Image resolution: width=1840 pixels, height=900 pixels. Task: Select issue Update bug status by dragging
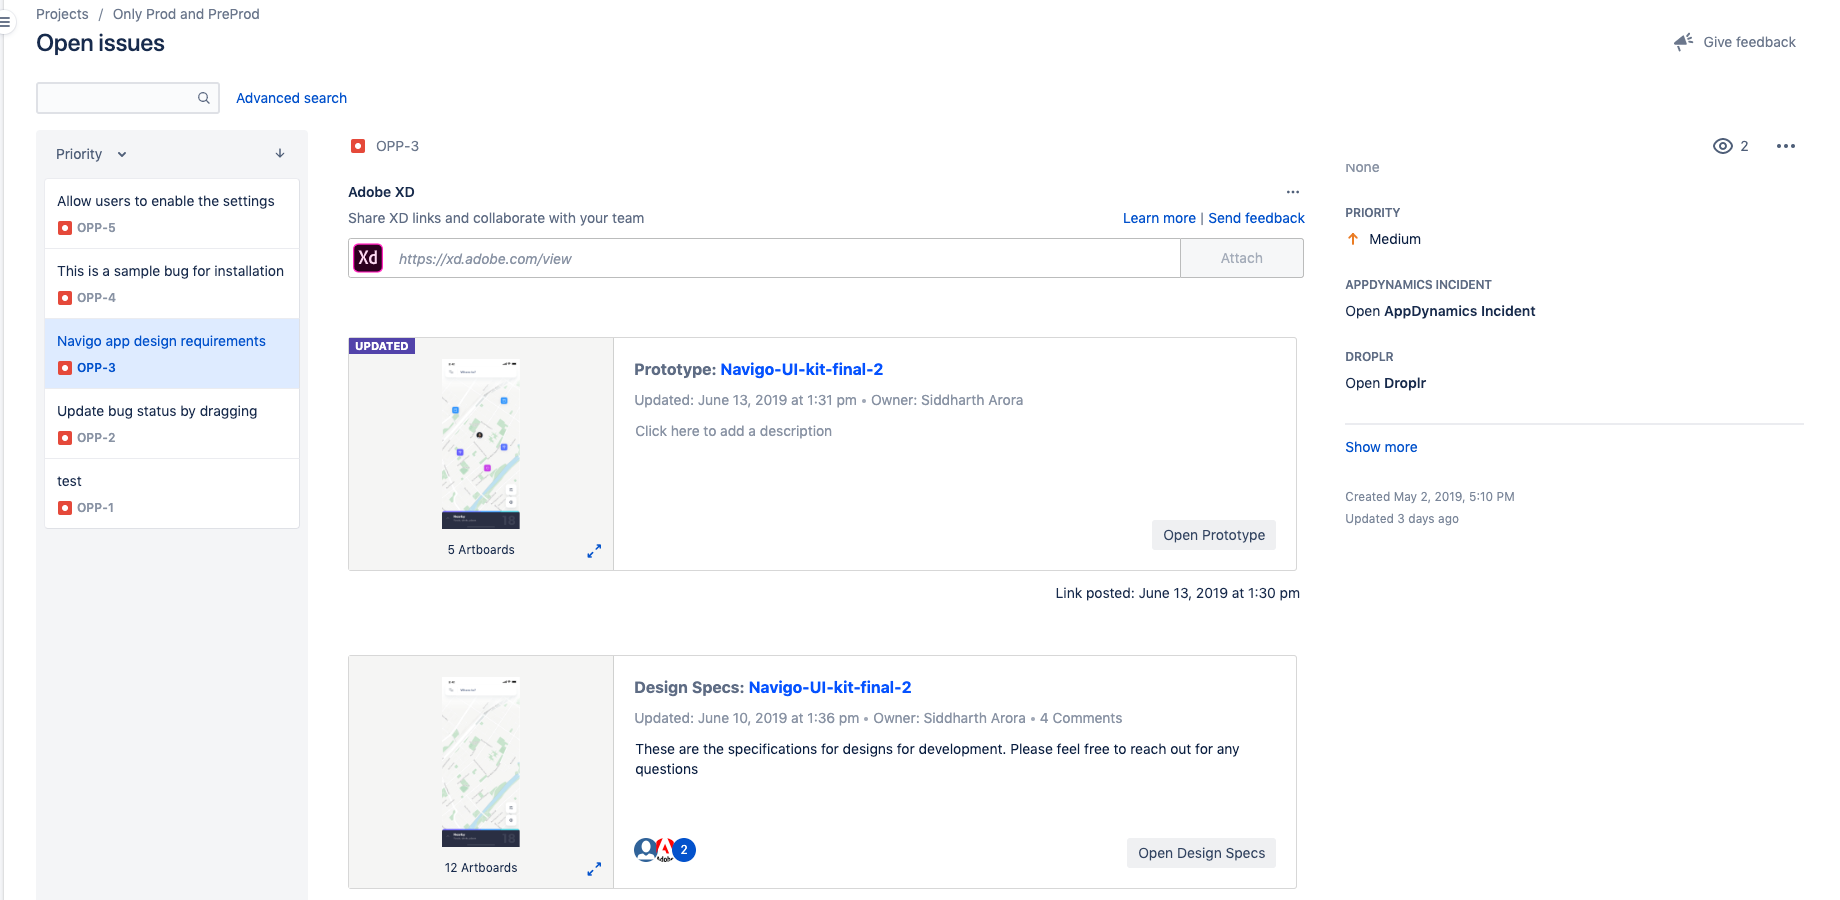pos(172,424)
